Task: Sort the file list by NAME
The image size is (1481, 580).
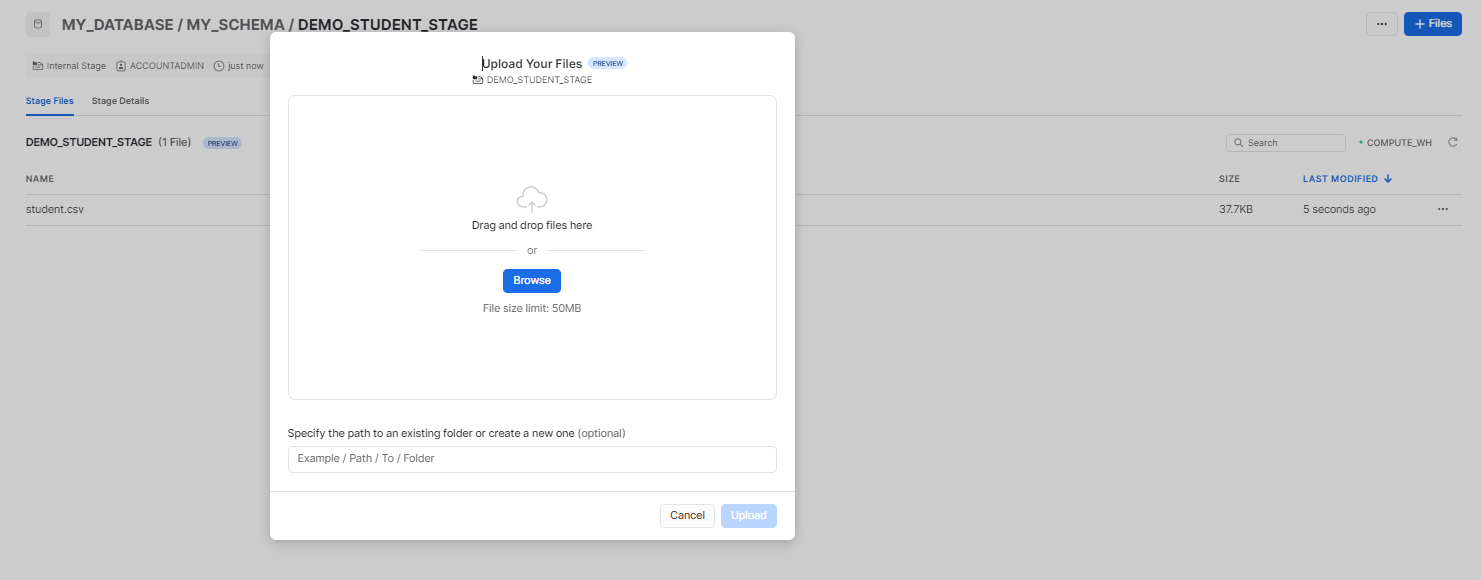Action: [40, 178]
